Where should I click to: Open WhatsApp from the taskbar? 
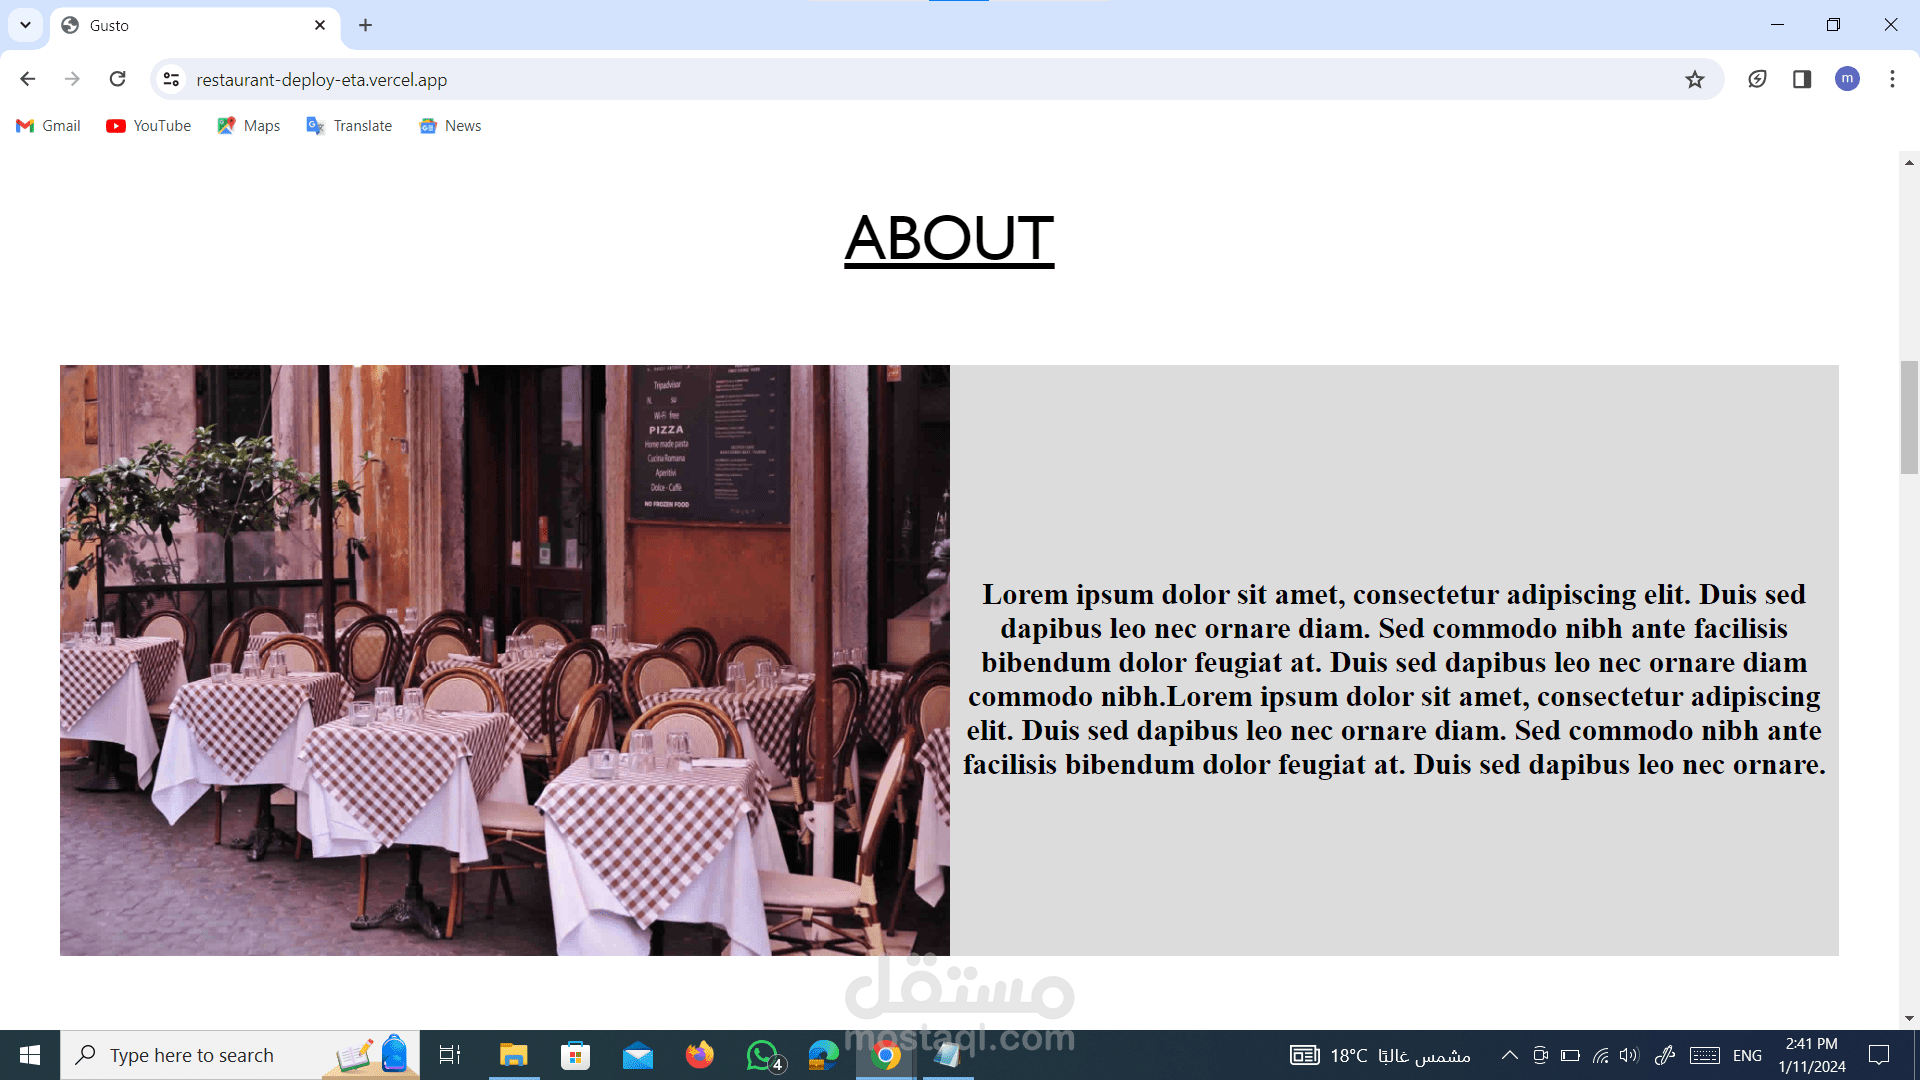pos(762,1055)
